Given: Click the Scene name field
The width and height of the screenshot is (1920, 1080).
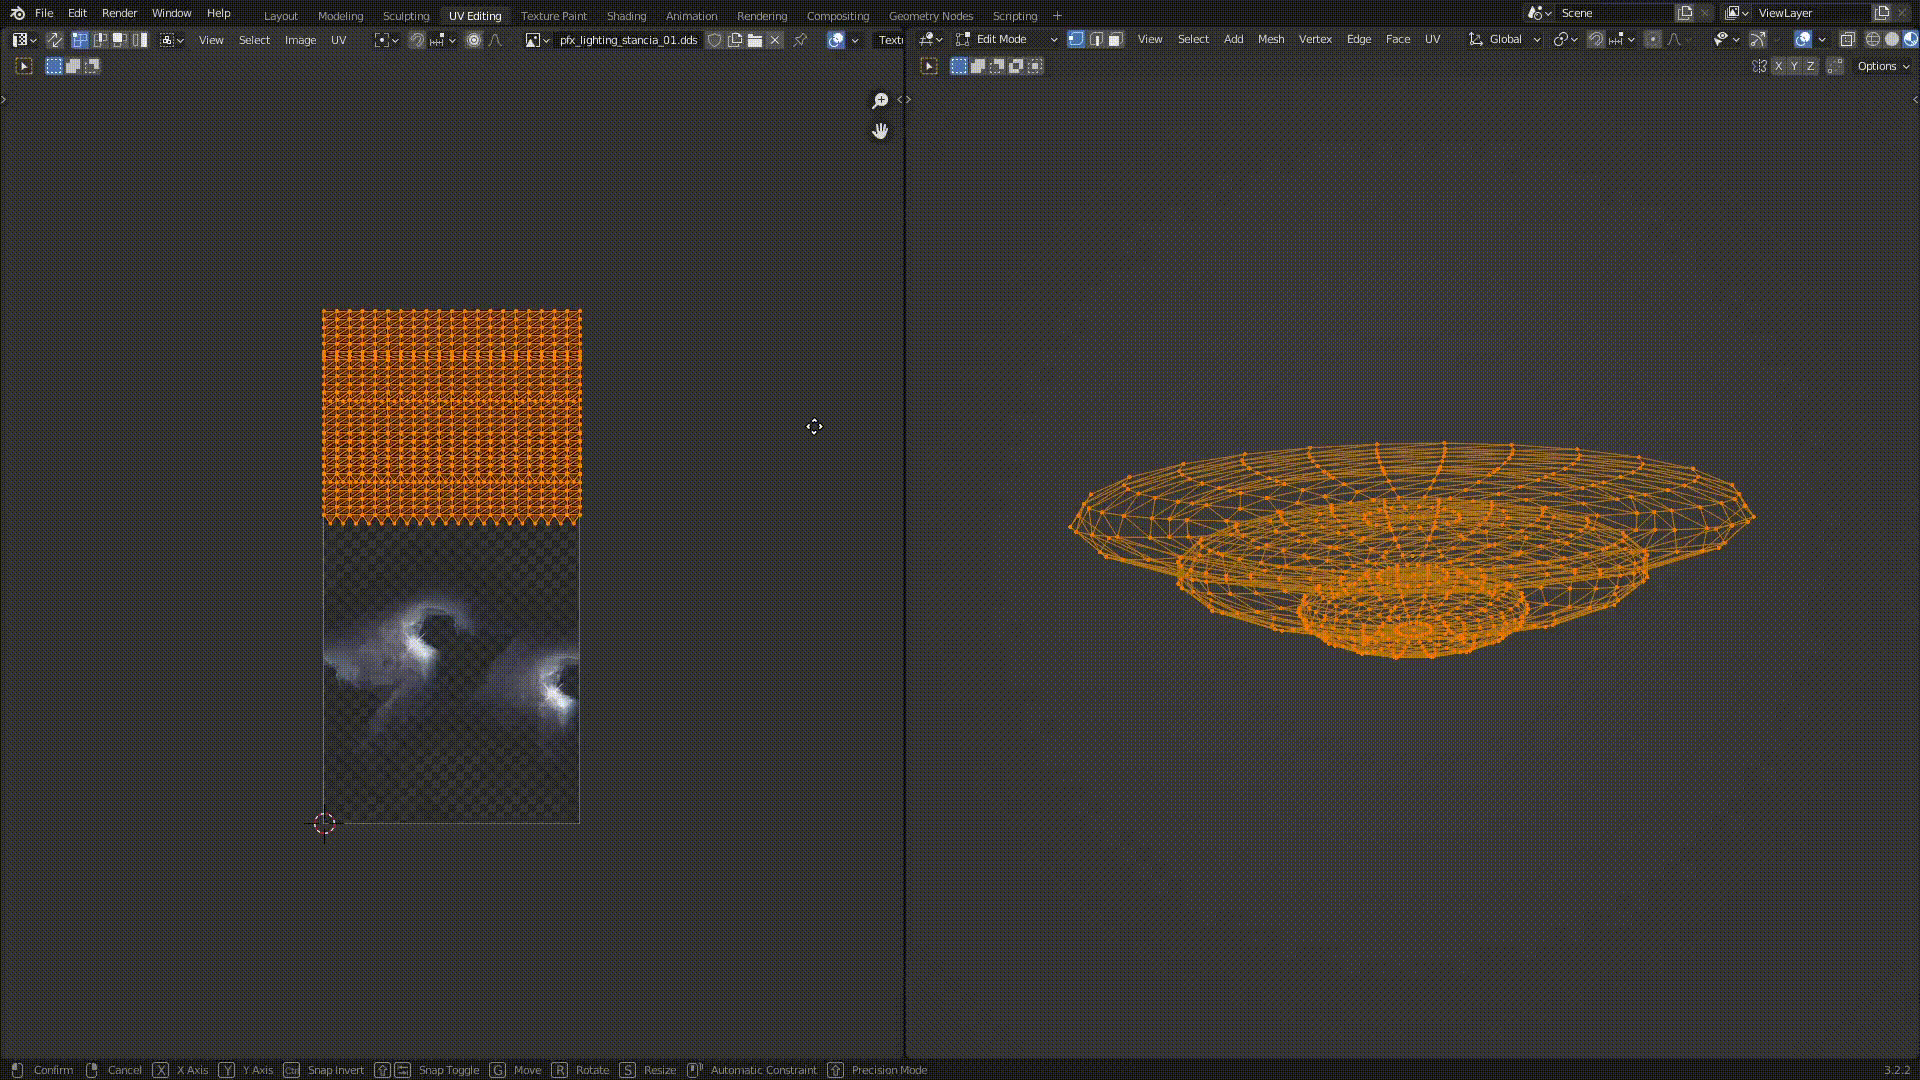Looking at the screenshot, I should [x=1612, y=13].
